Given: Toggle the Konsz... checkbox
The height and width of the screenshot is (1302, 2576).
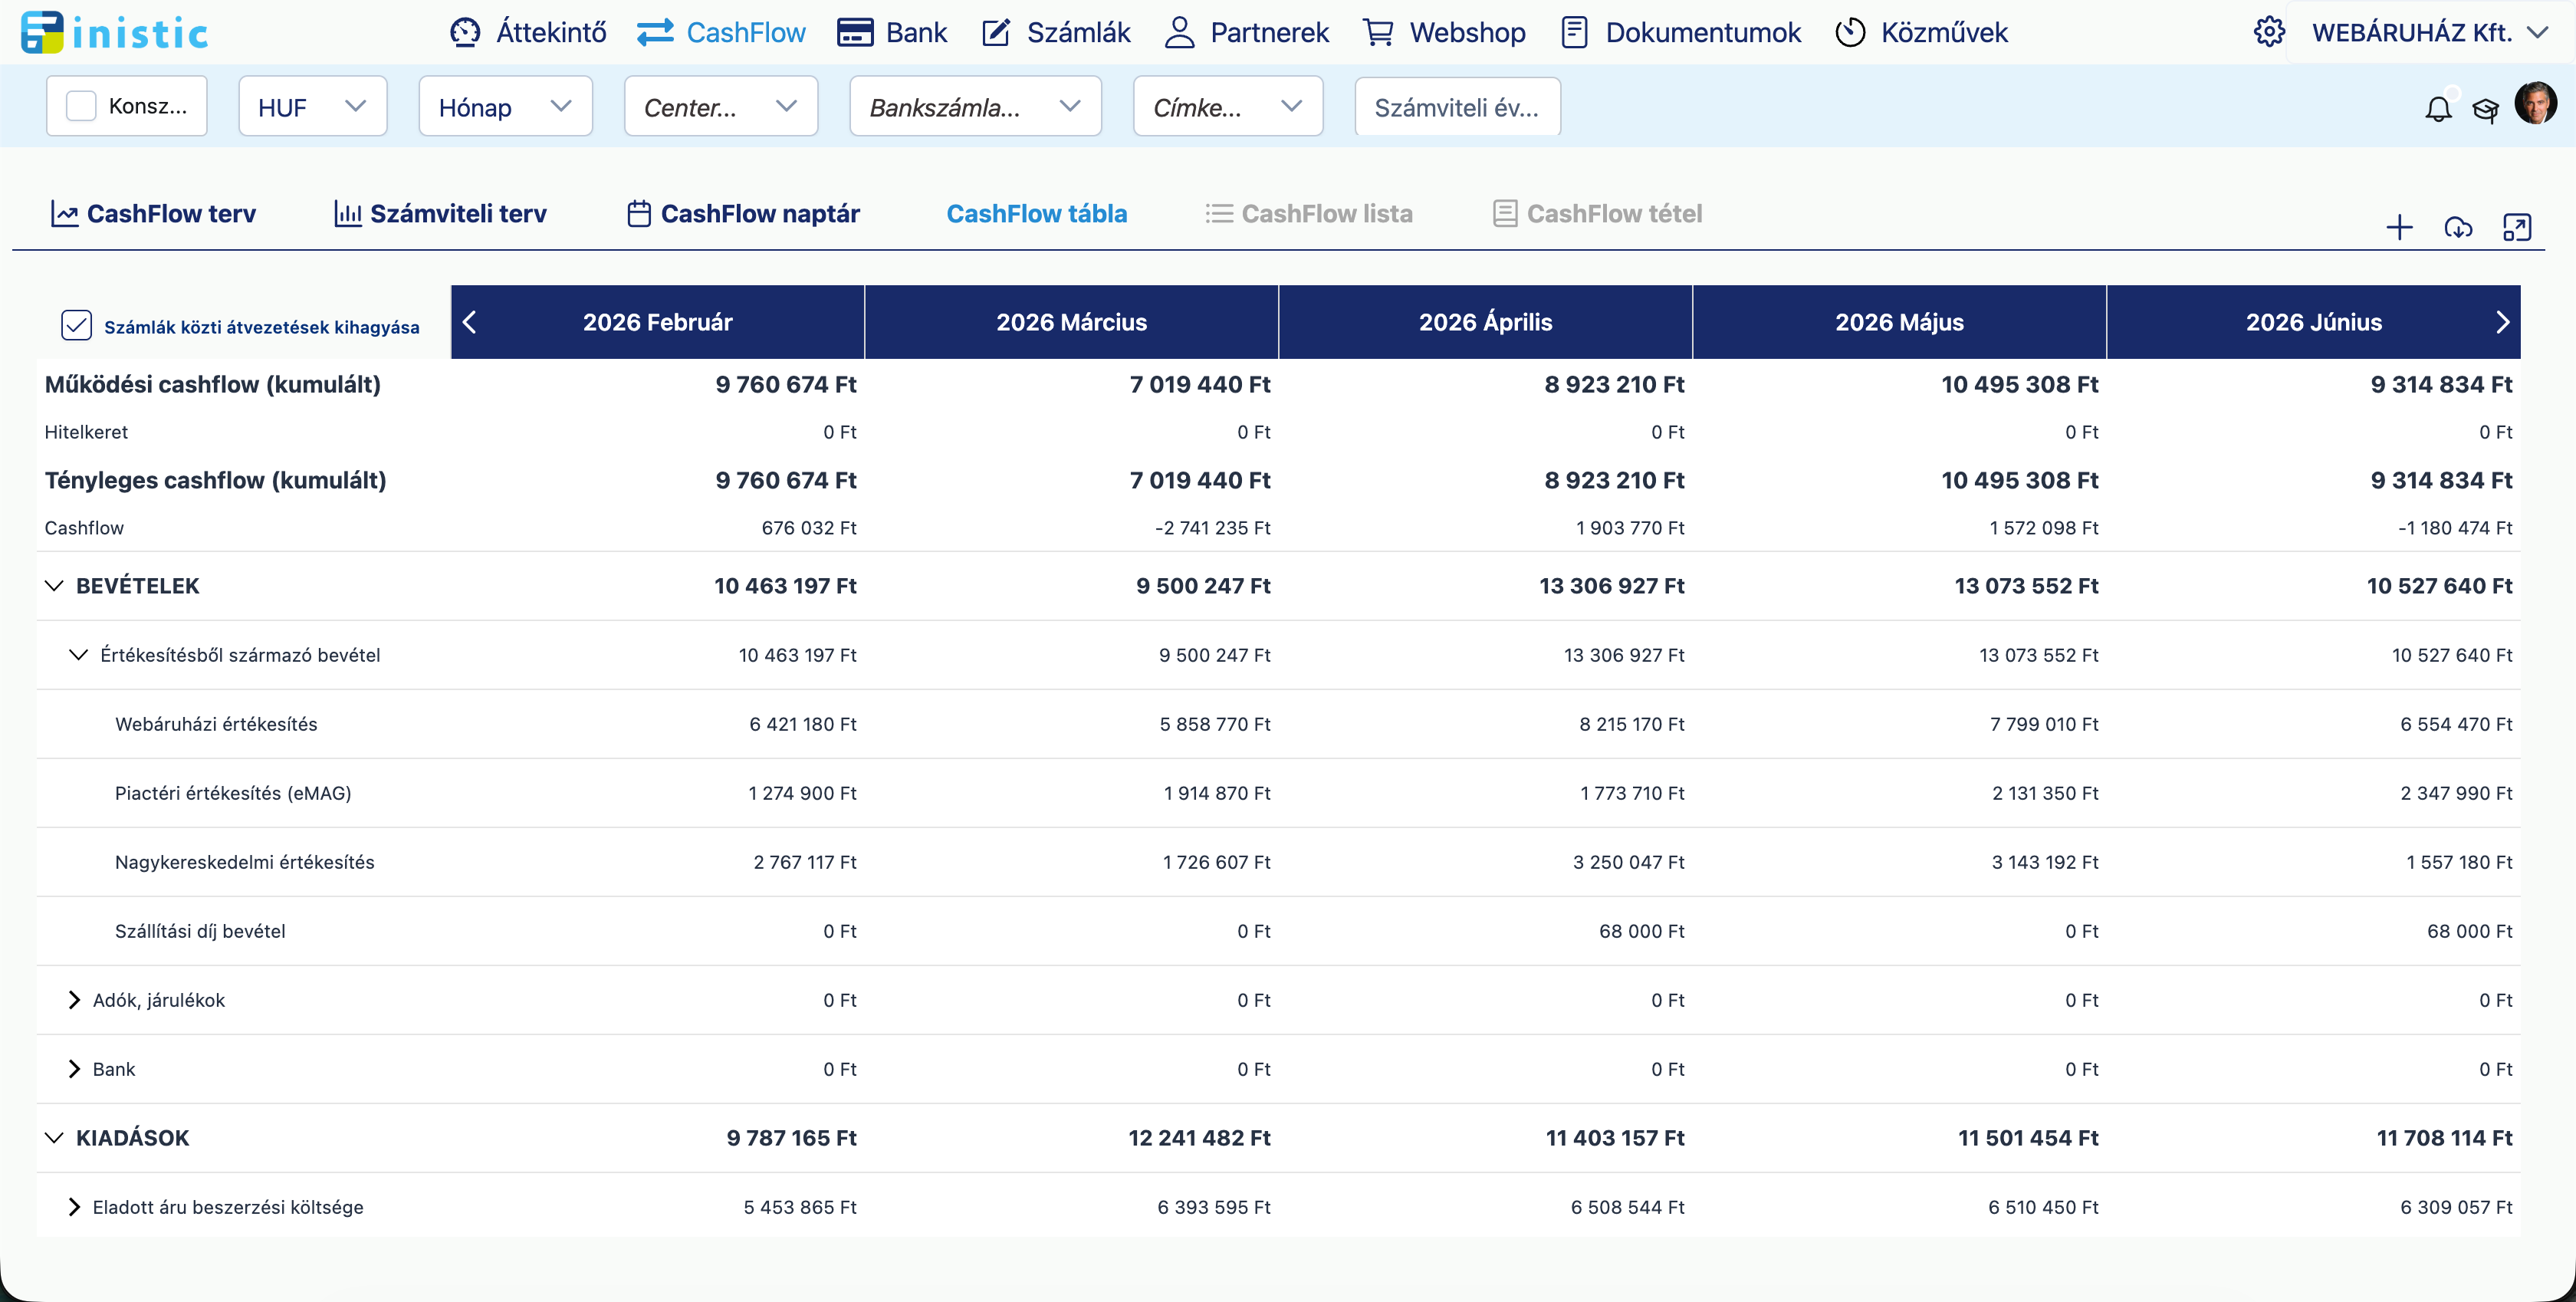Looking at the screenshot, I should pyautogui.click(x=81, y=106).
